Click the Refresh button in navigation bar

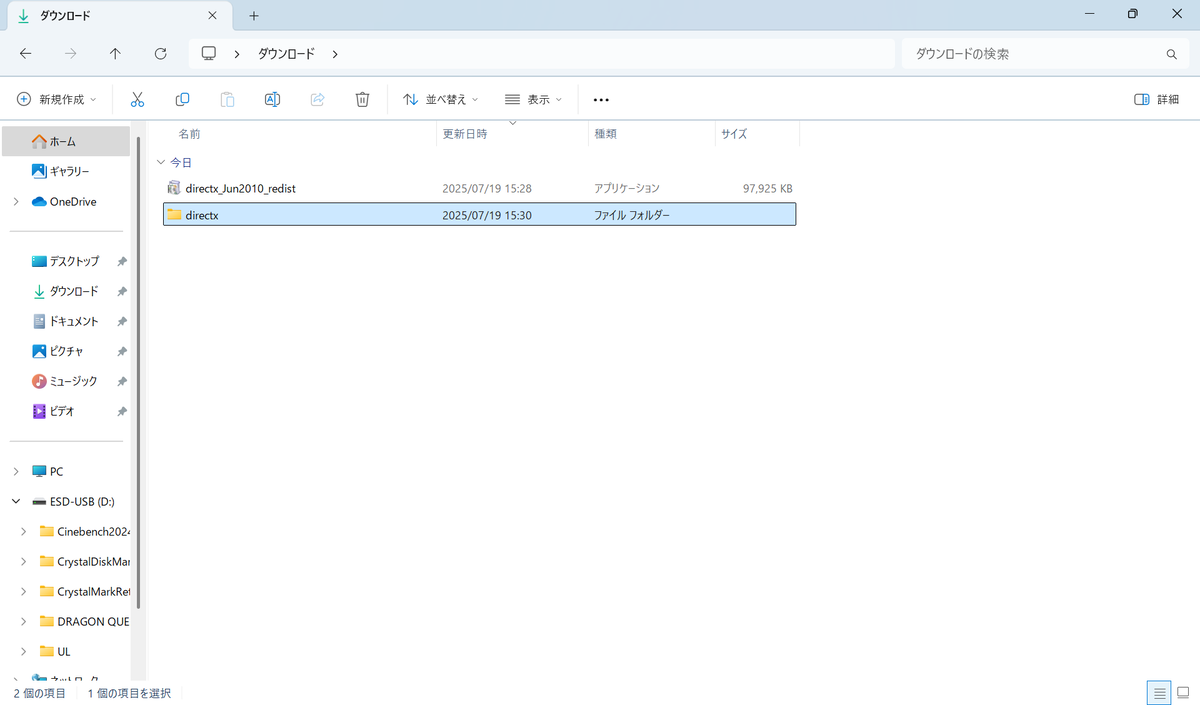[160, 54]
